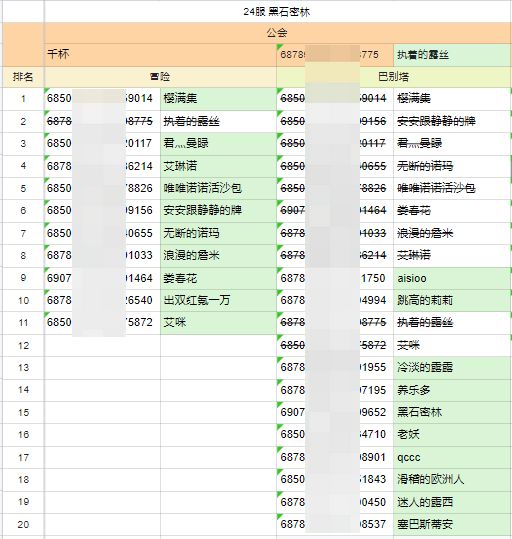This screenshot has height=539, width=512.
Task: Select the ID cell ending in 1843
Action: (x=335, y=479)
